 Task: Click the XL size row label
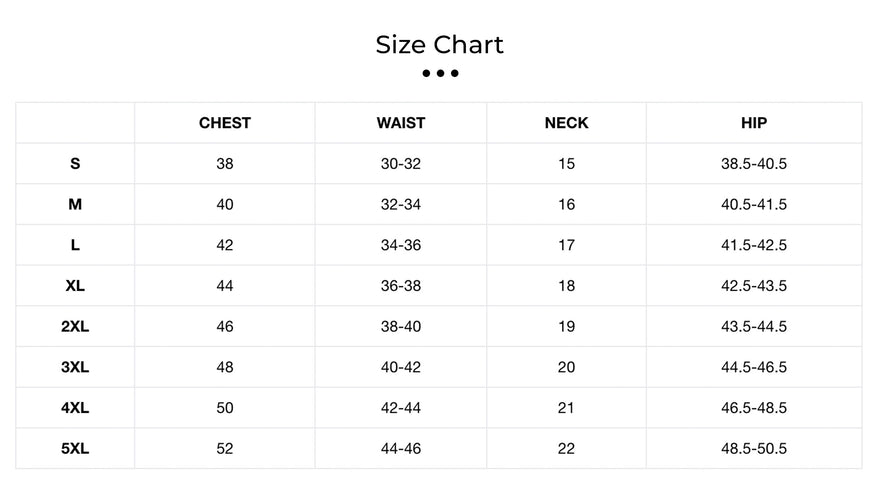[75, 286]
